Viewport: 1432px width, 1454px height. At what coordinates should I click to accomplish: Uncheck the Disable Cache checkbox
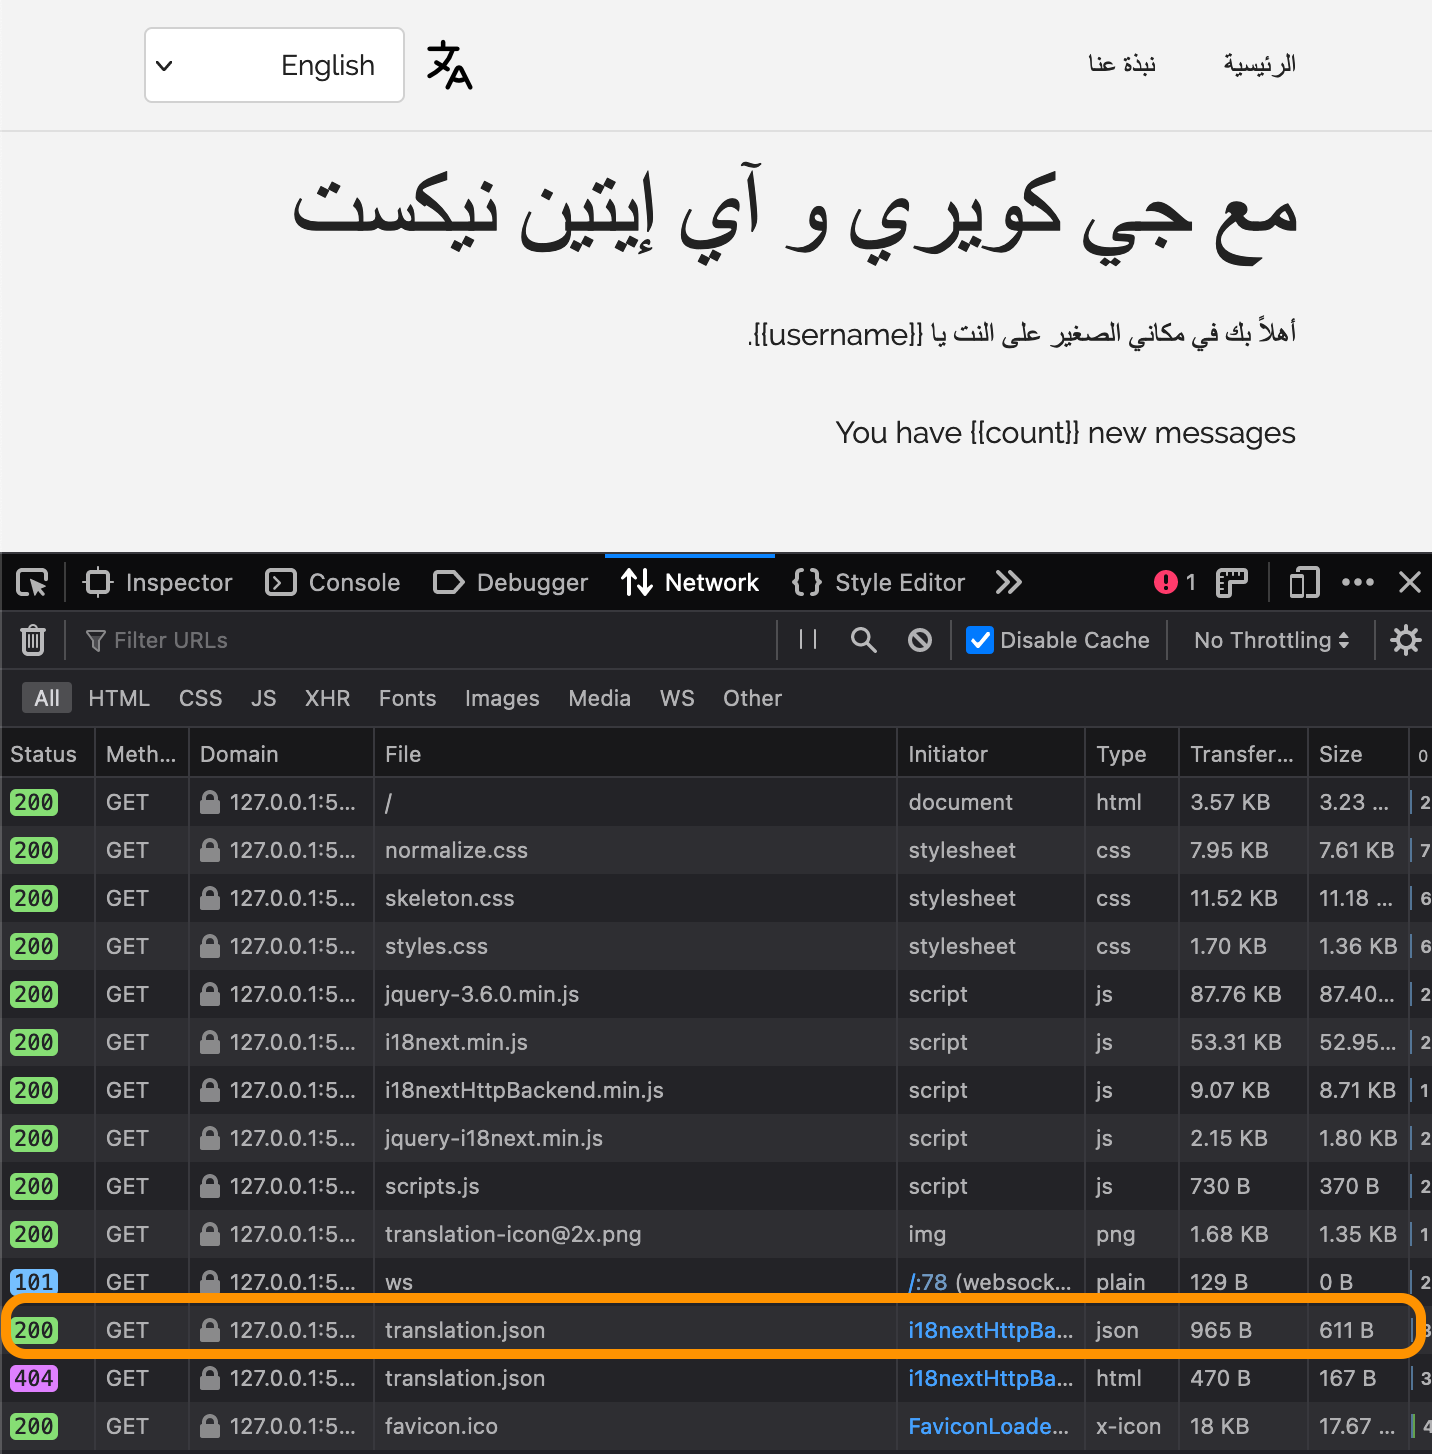pyautogui.click(x=979, y=640)
